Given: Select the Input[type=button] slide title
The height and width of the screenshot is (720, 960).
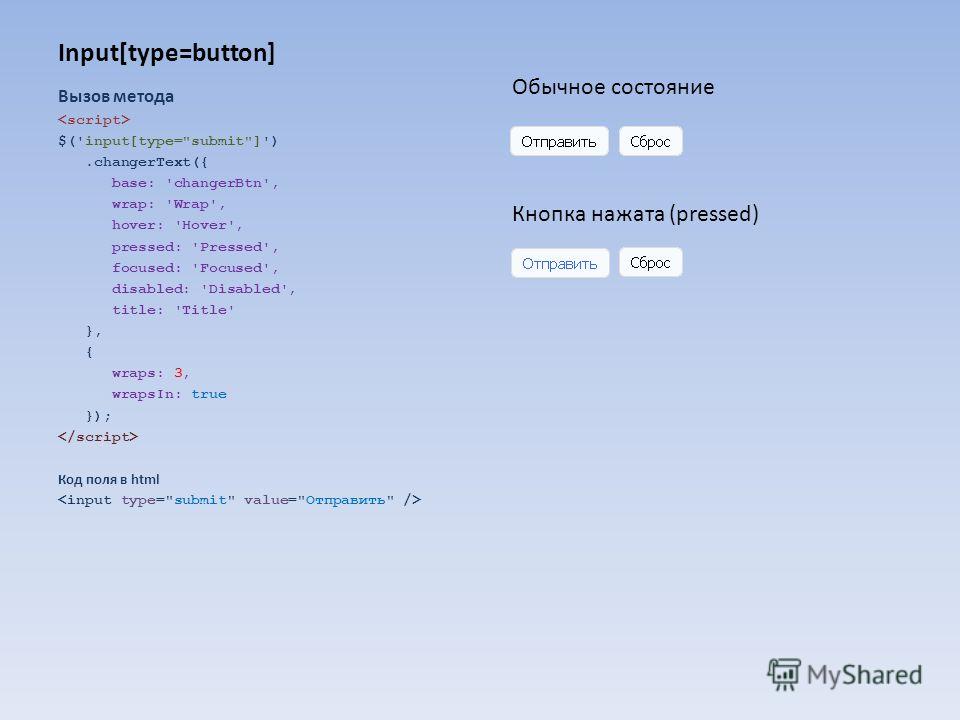Looking at the screenshot, I should tap(167, 53).
